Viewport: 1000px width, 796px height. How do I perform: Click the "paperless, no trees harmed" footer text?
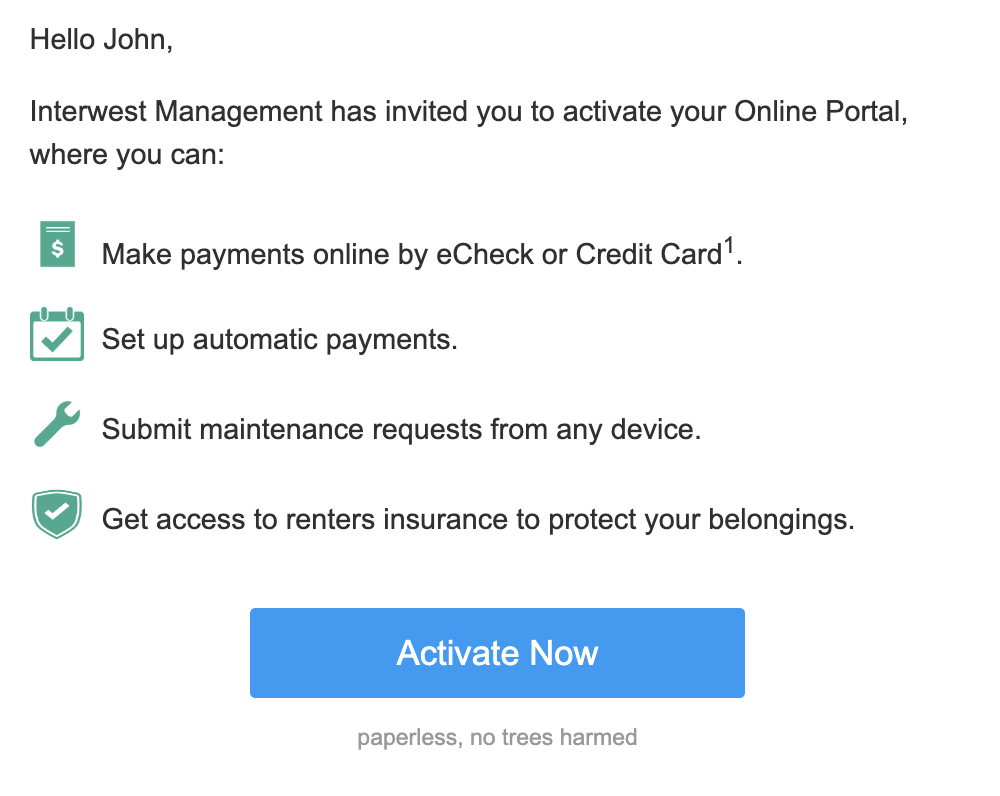tap(497, 738)
